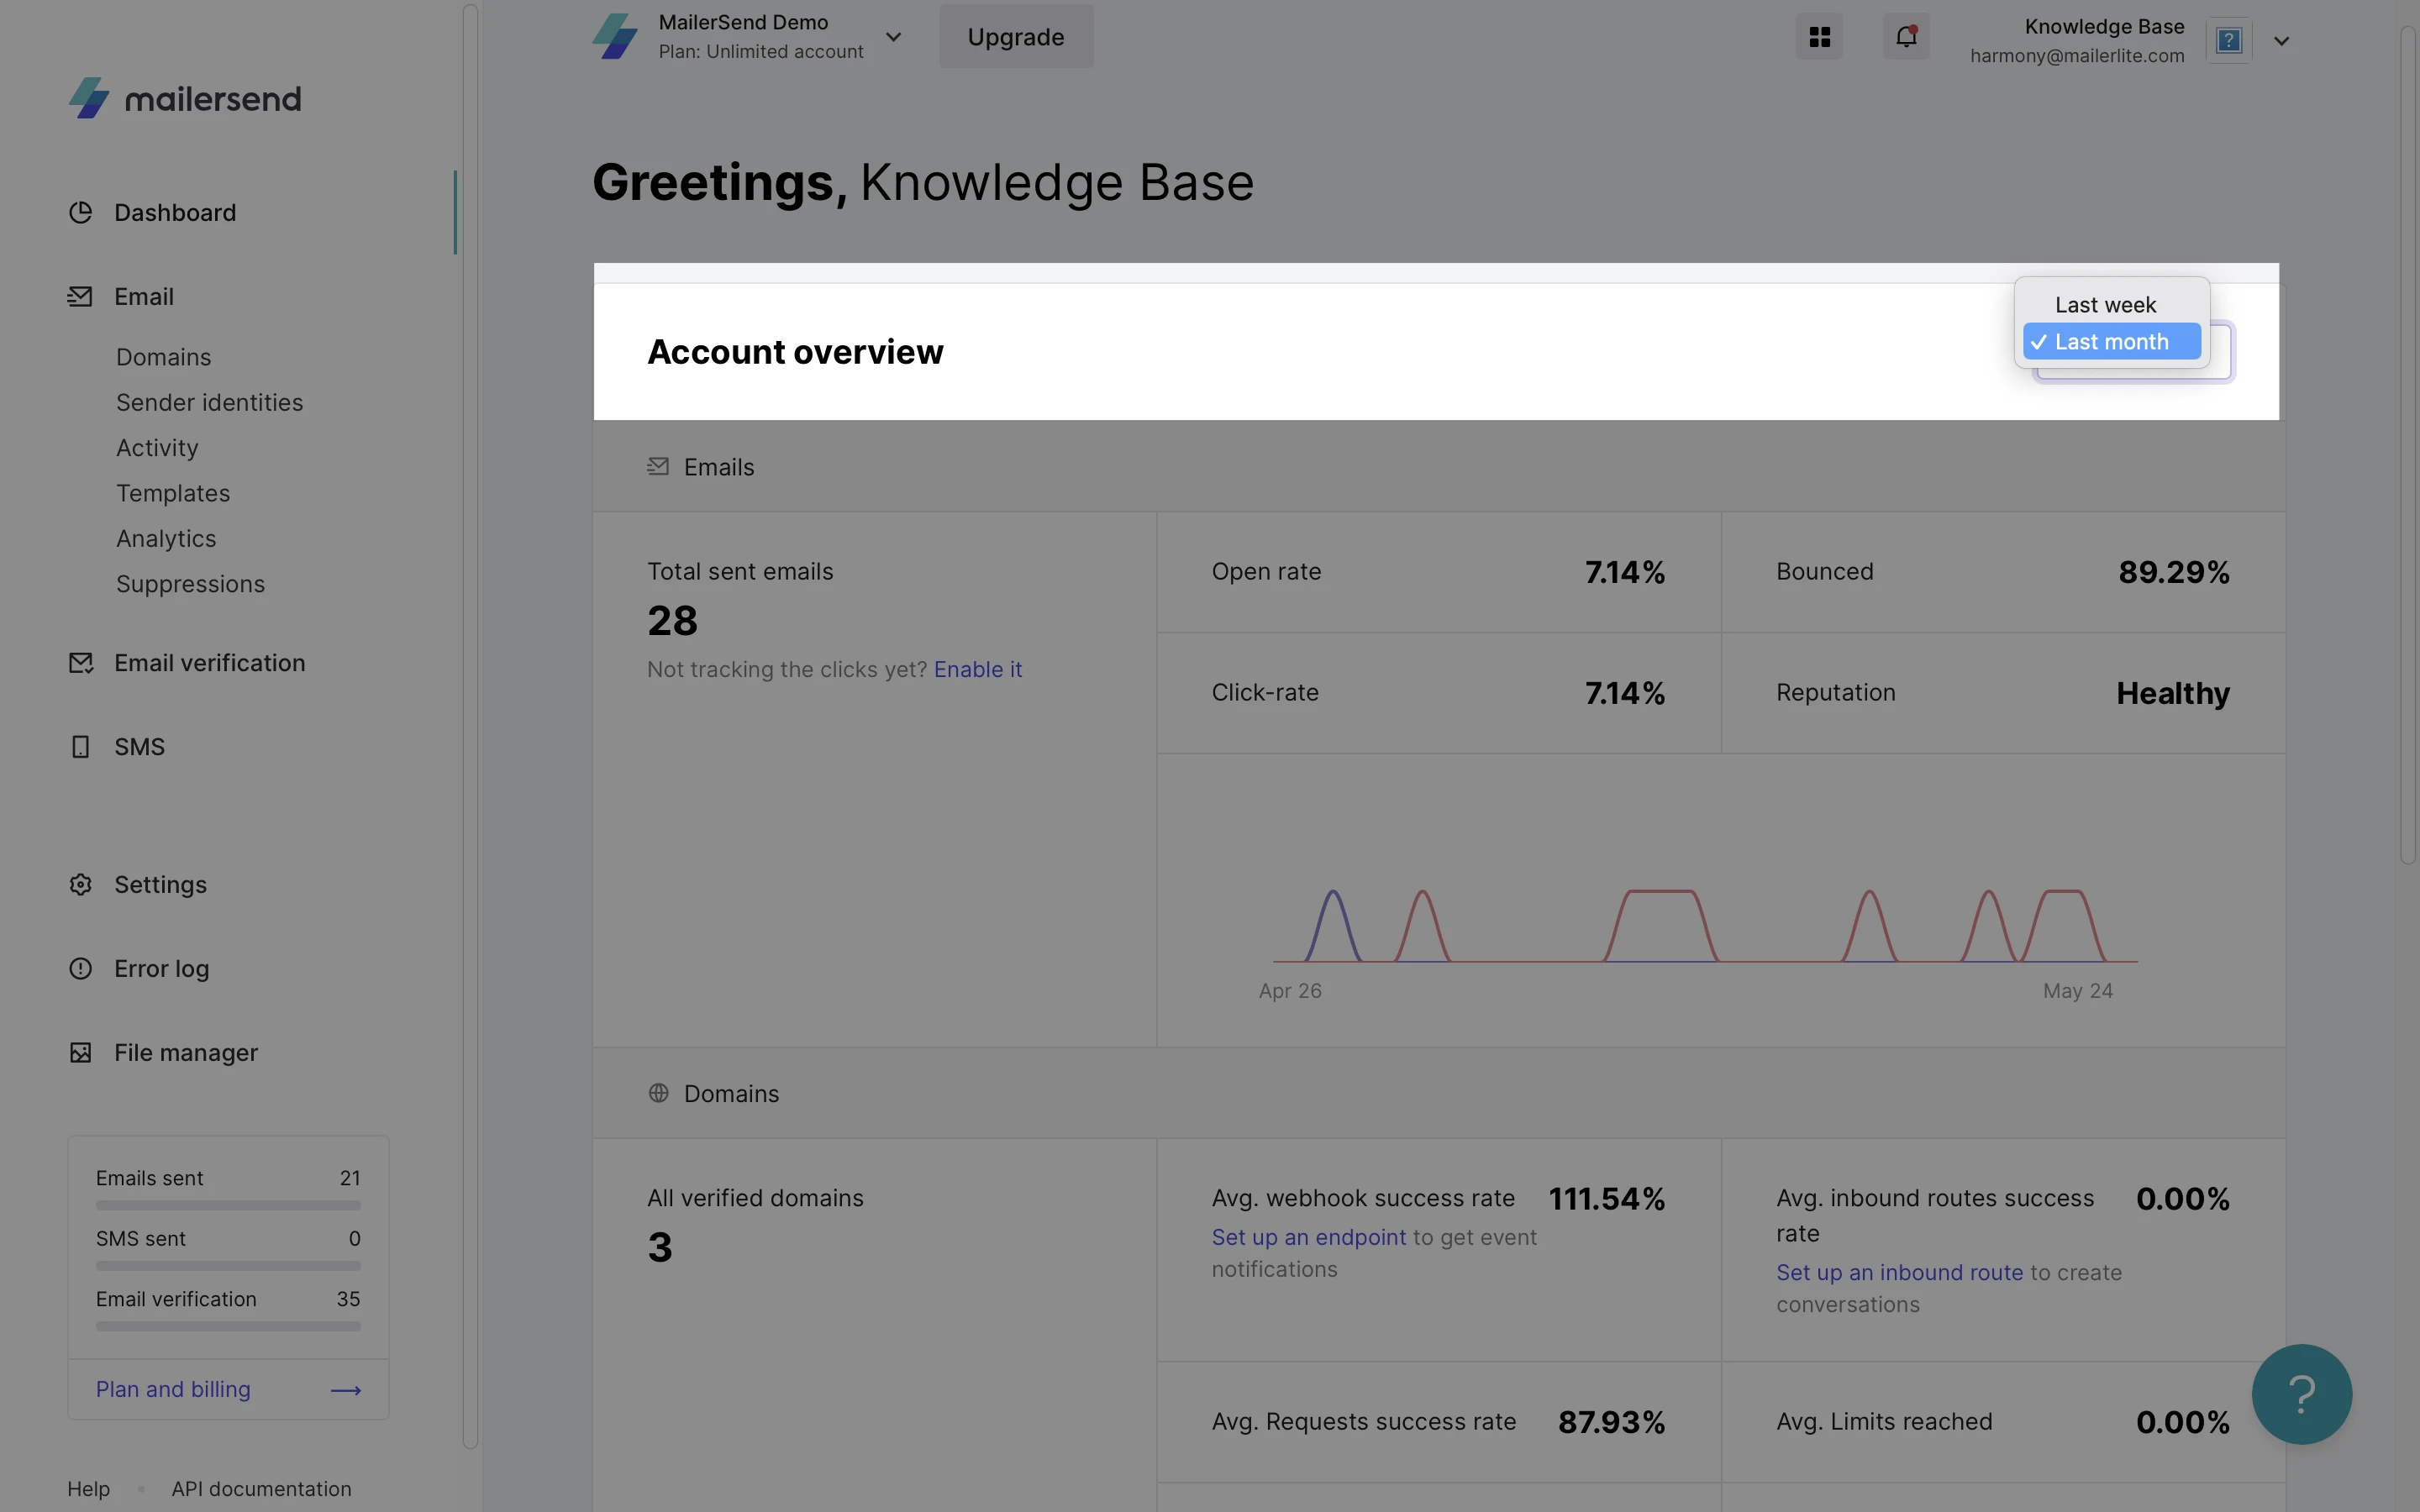
Task: Follow the Plan and billing link
Action: 173,1389
